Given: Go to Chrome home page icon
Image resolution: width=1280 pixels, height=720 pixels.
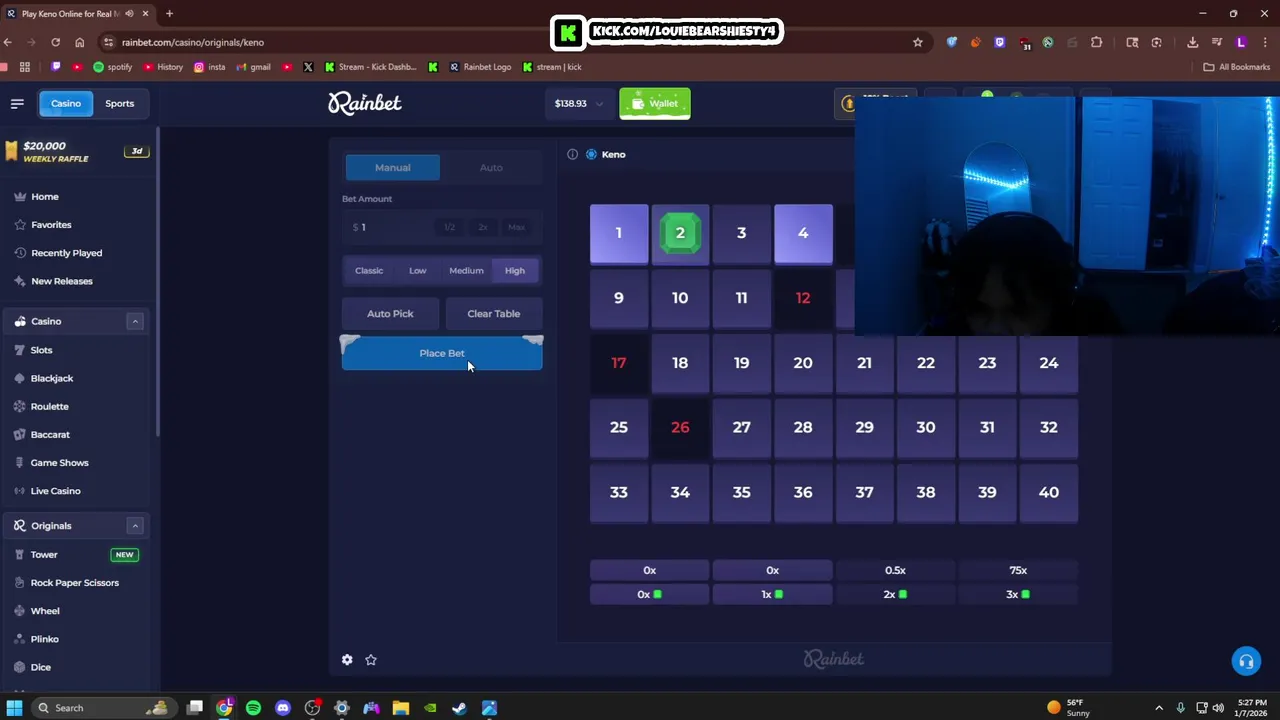Looking at the screenshot, I should (x=80, y=42).
